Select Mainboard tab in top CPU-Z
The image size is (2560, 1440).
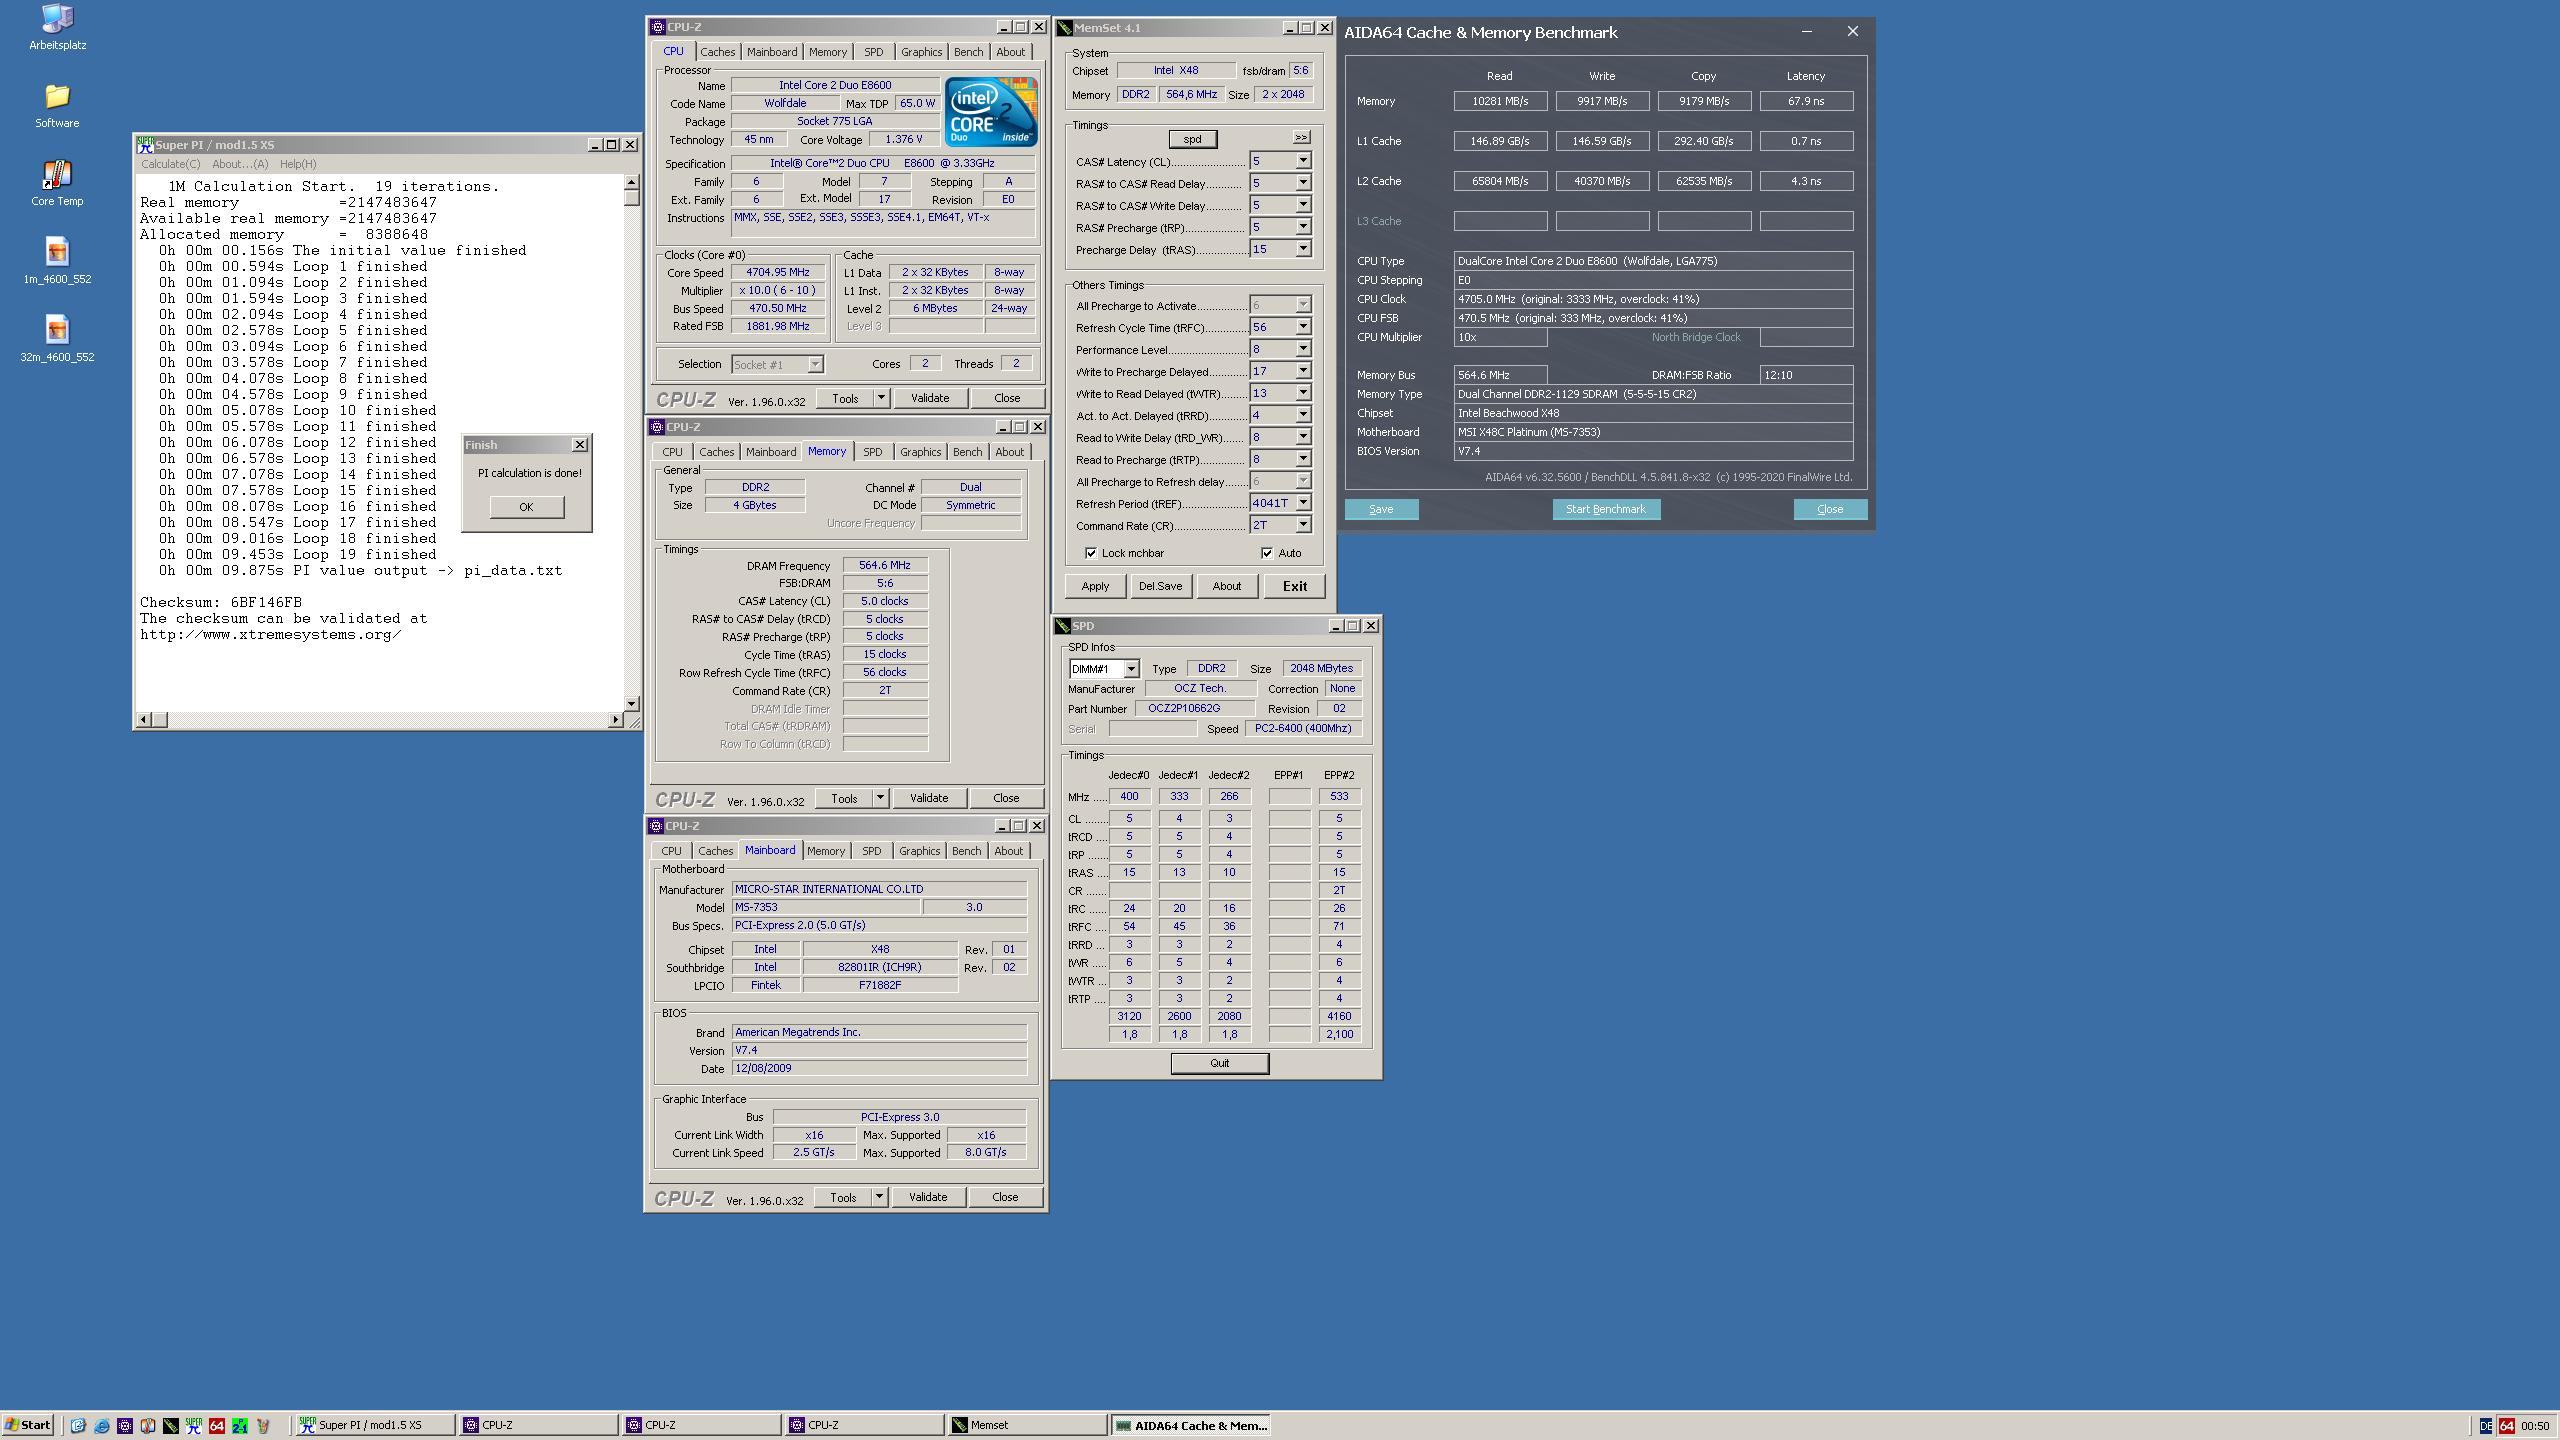point(772,52)
